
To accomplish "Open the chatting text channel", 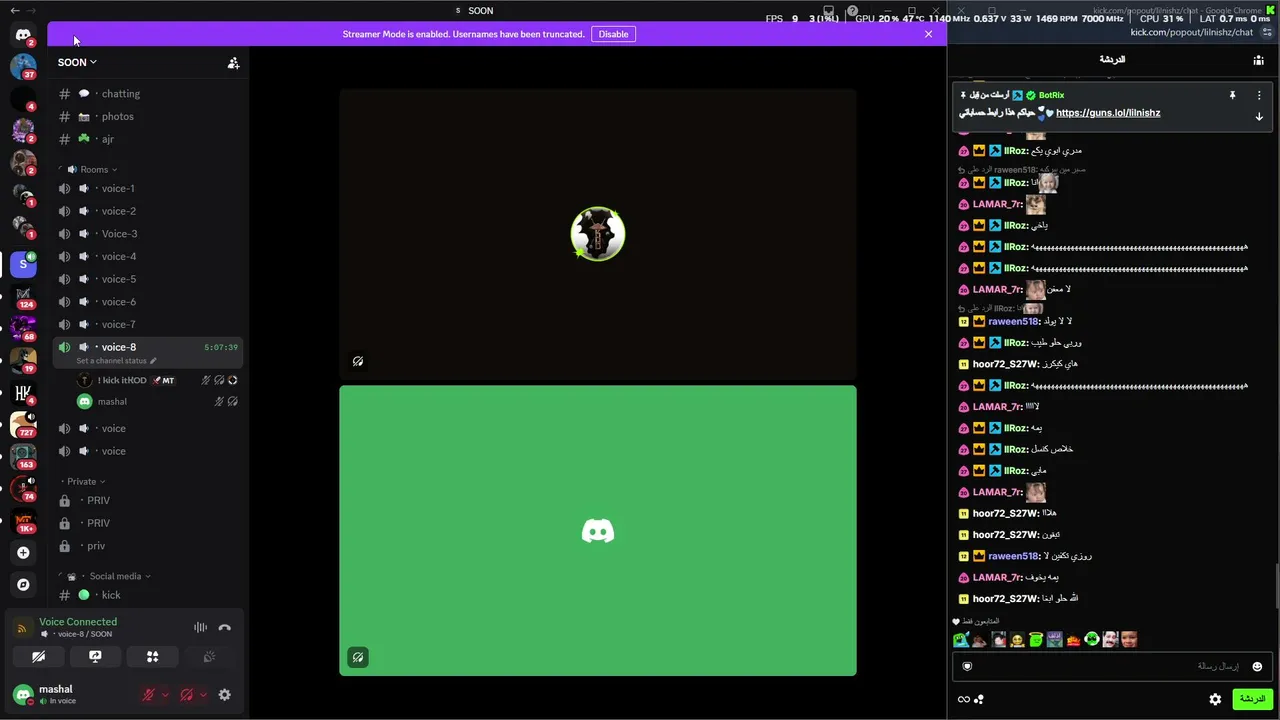I will click(148, 94).
